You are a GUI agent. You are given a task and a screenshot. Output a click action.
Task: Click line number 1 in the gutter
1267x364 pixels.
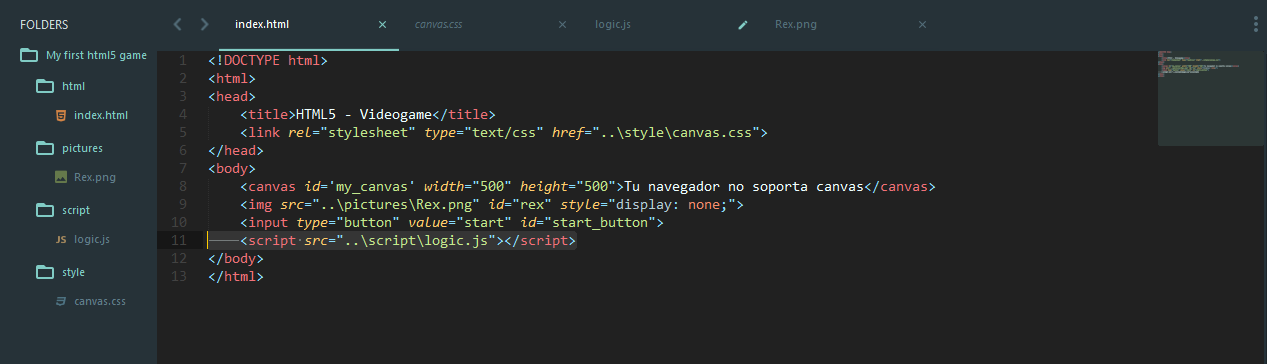pyautogui.click(x=183, y=61)
